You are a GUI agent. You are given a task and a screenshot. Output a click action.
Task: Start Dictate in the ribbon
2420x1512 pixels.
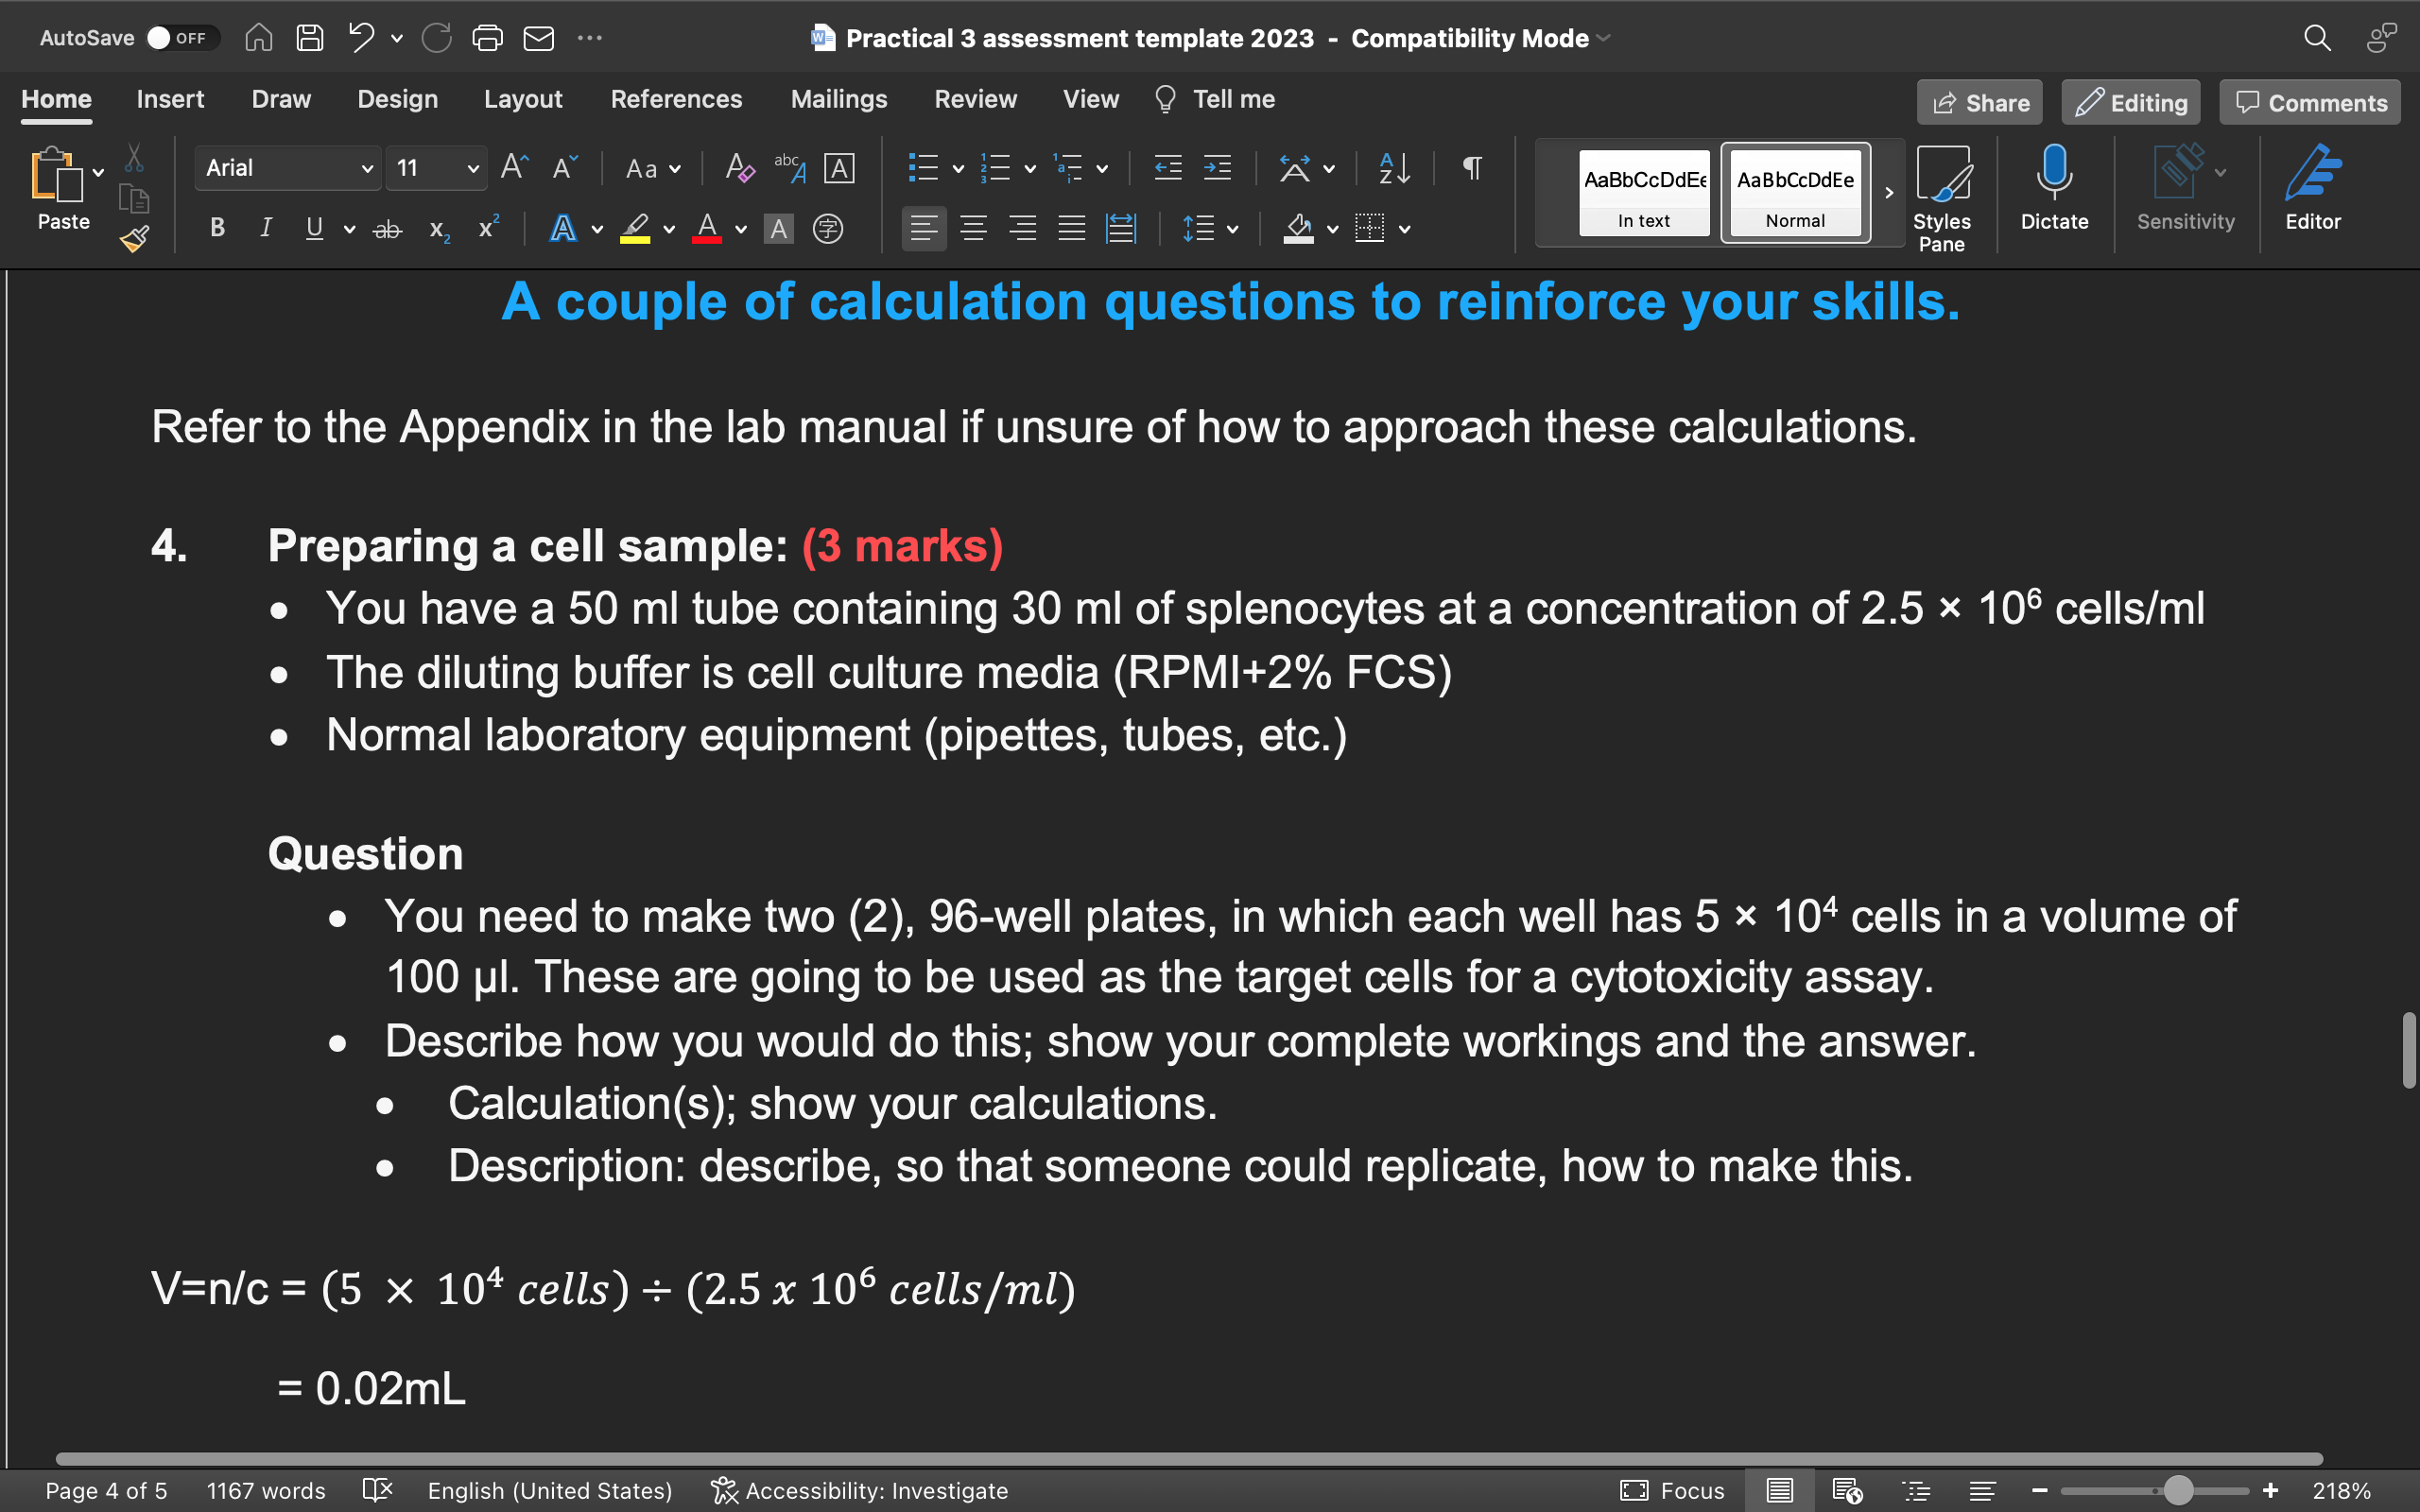2054,190
